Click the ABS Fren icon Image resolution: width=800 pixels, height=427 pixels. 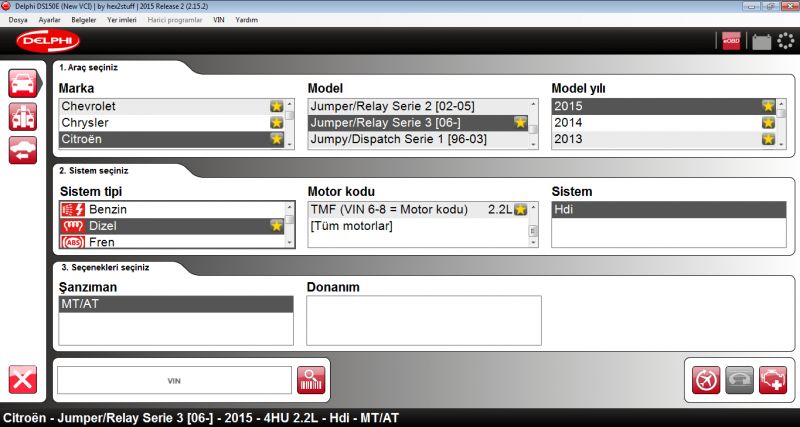(x=72, y=242)
